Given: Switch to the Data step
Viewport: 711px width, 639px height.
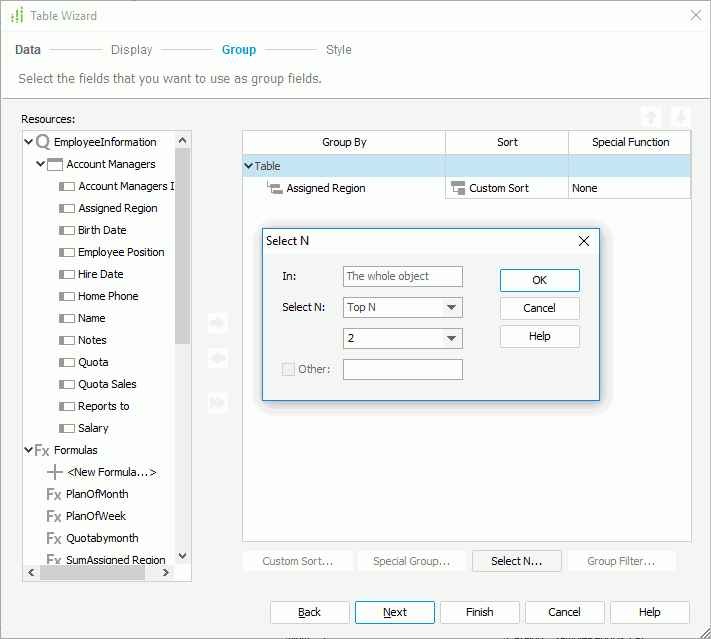Looking at the screenshot, I should pos(28,49).
